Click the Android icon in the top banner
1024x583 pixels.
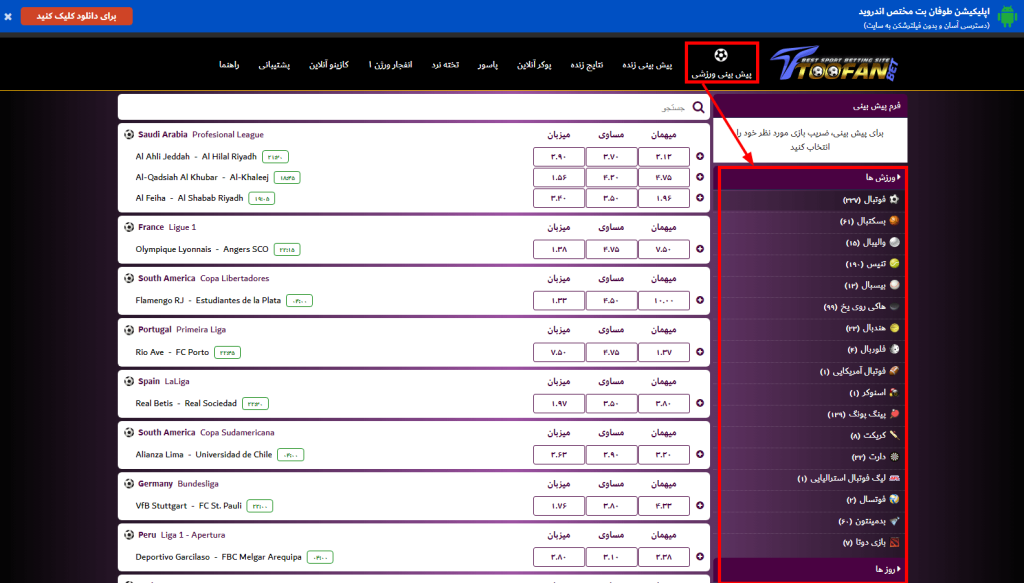pyautogui.click(x=1008, y=15)
